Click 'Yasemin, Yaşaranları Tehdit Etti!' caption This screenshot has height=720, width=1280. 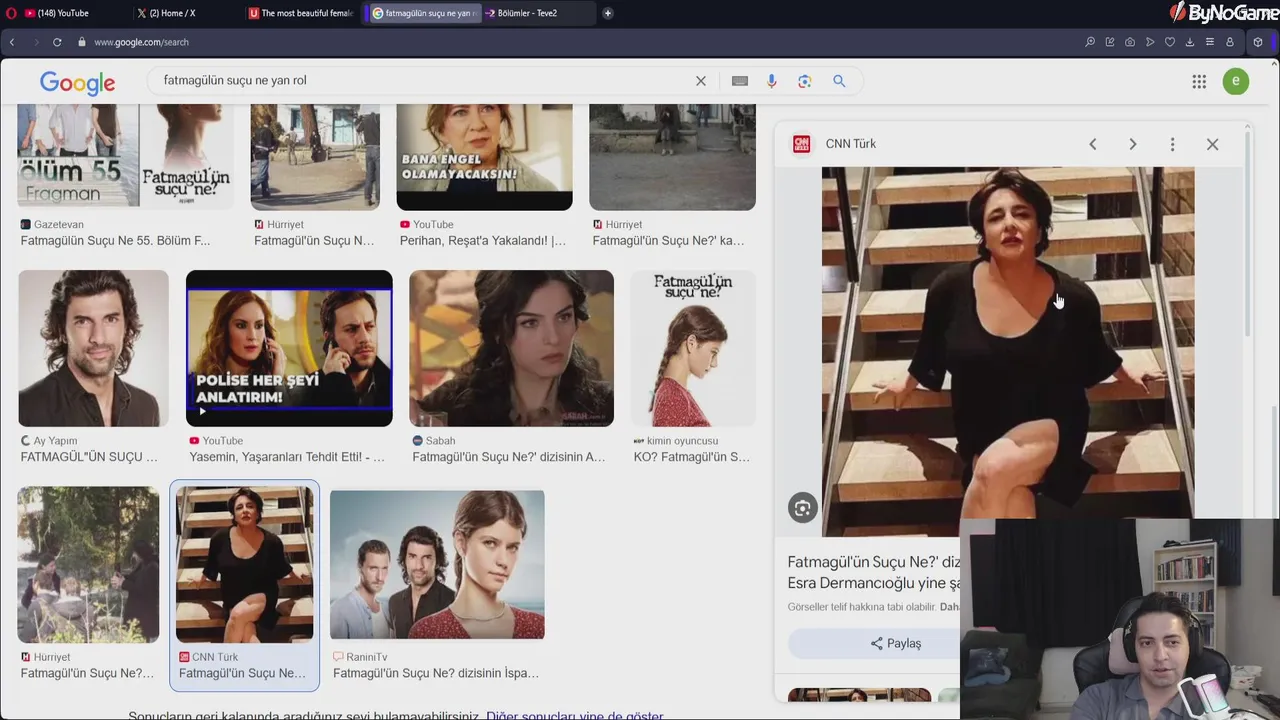click(x=287, y=457)
